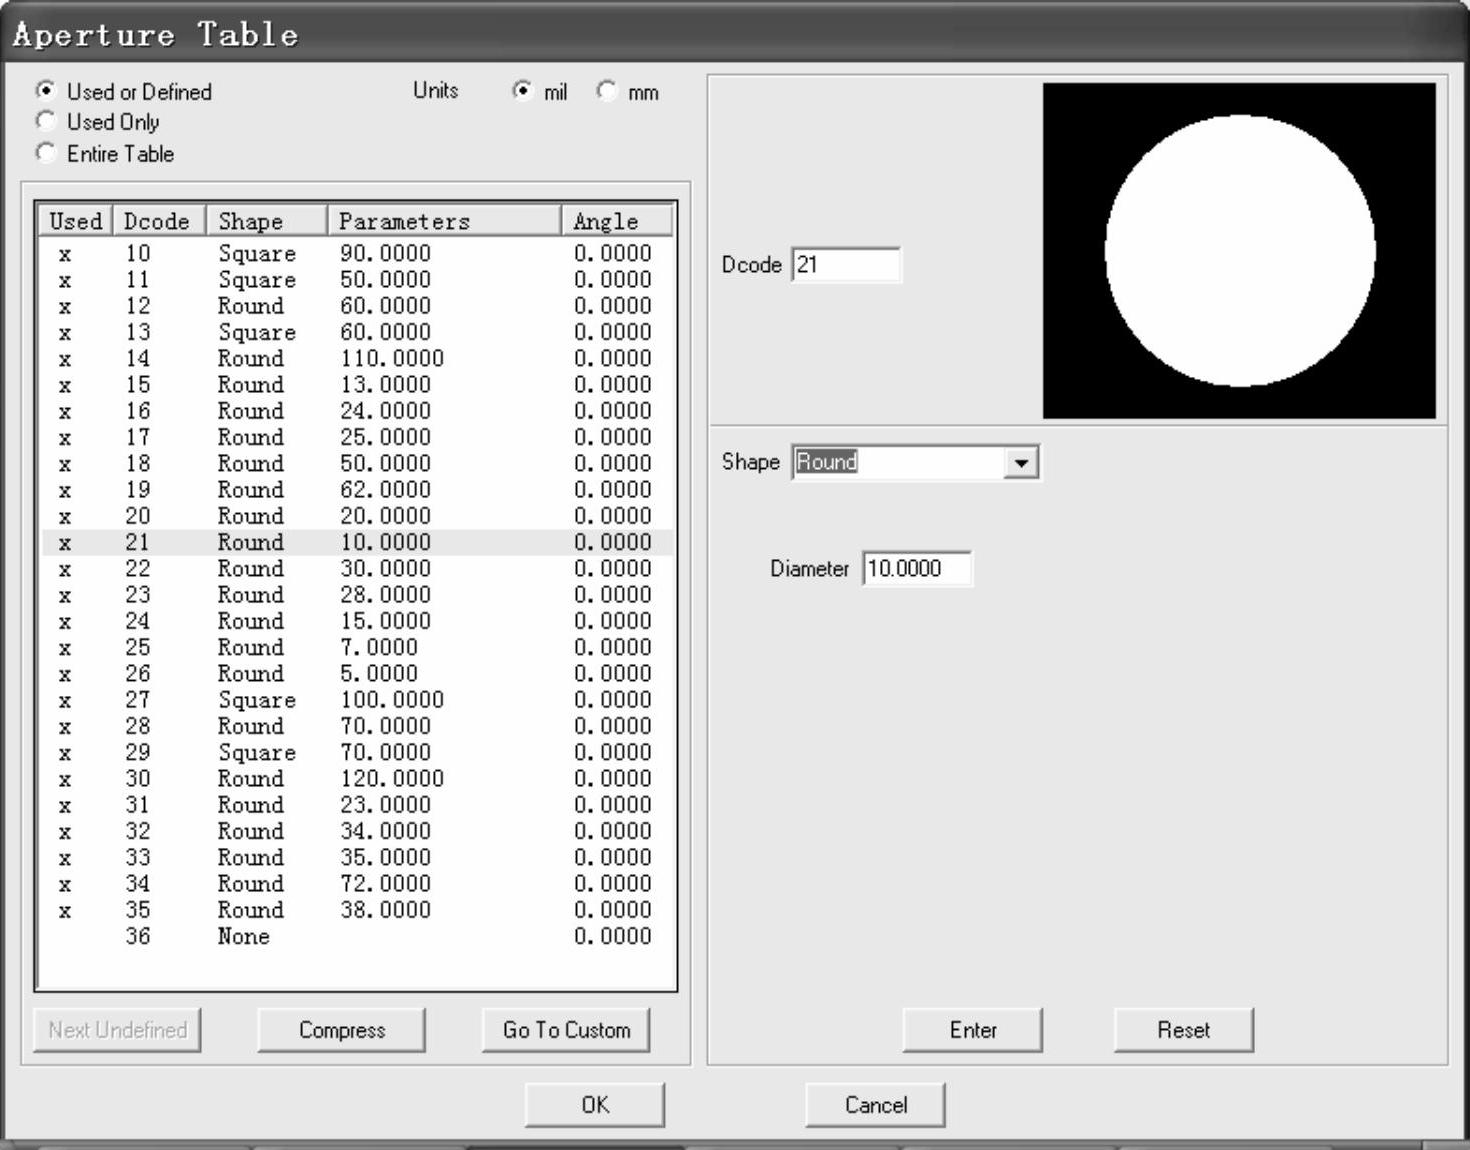The image size is (1470, 1150).
Task: Click the Compress button
Action: pyautogui.click(x=342, y=1030)
